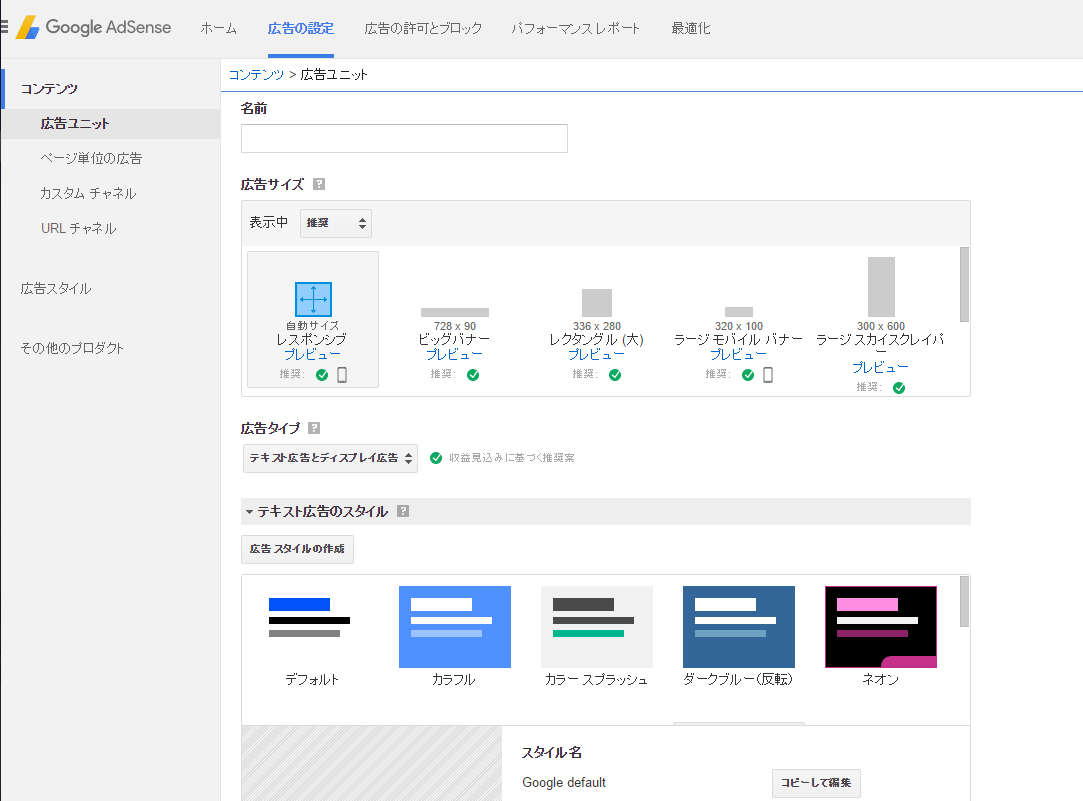Click the green check under レスポンシブ
Screen dimensions: 1083x801
click(x=322, y=375)
